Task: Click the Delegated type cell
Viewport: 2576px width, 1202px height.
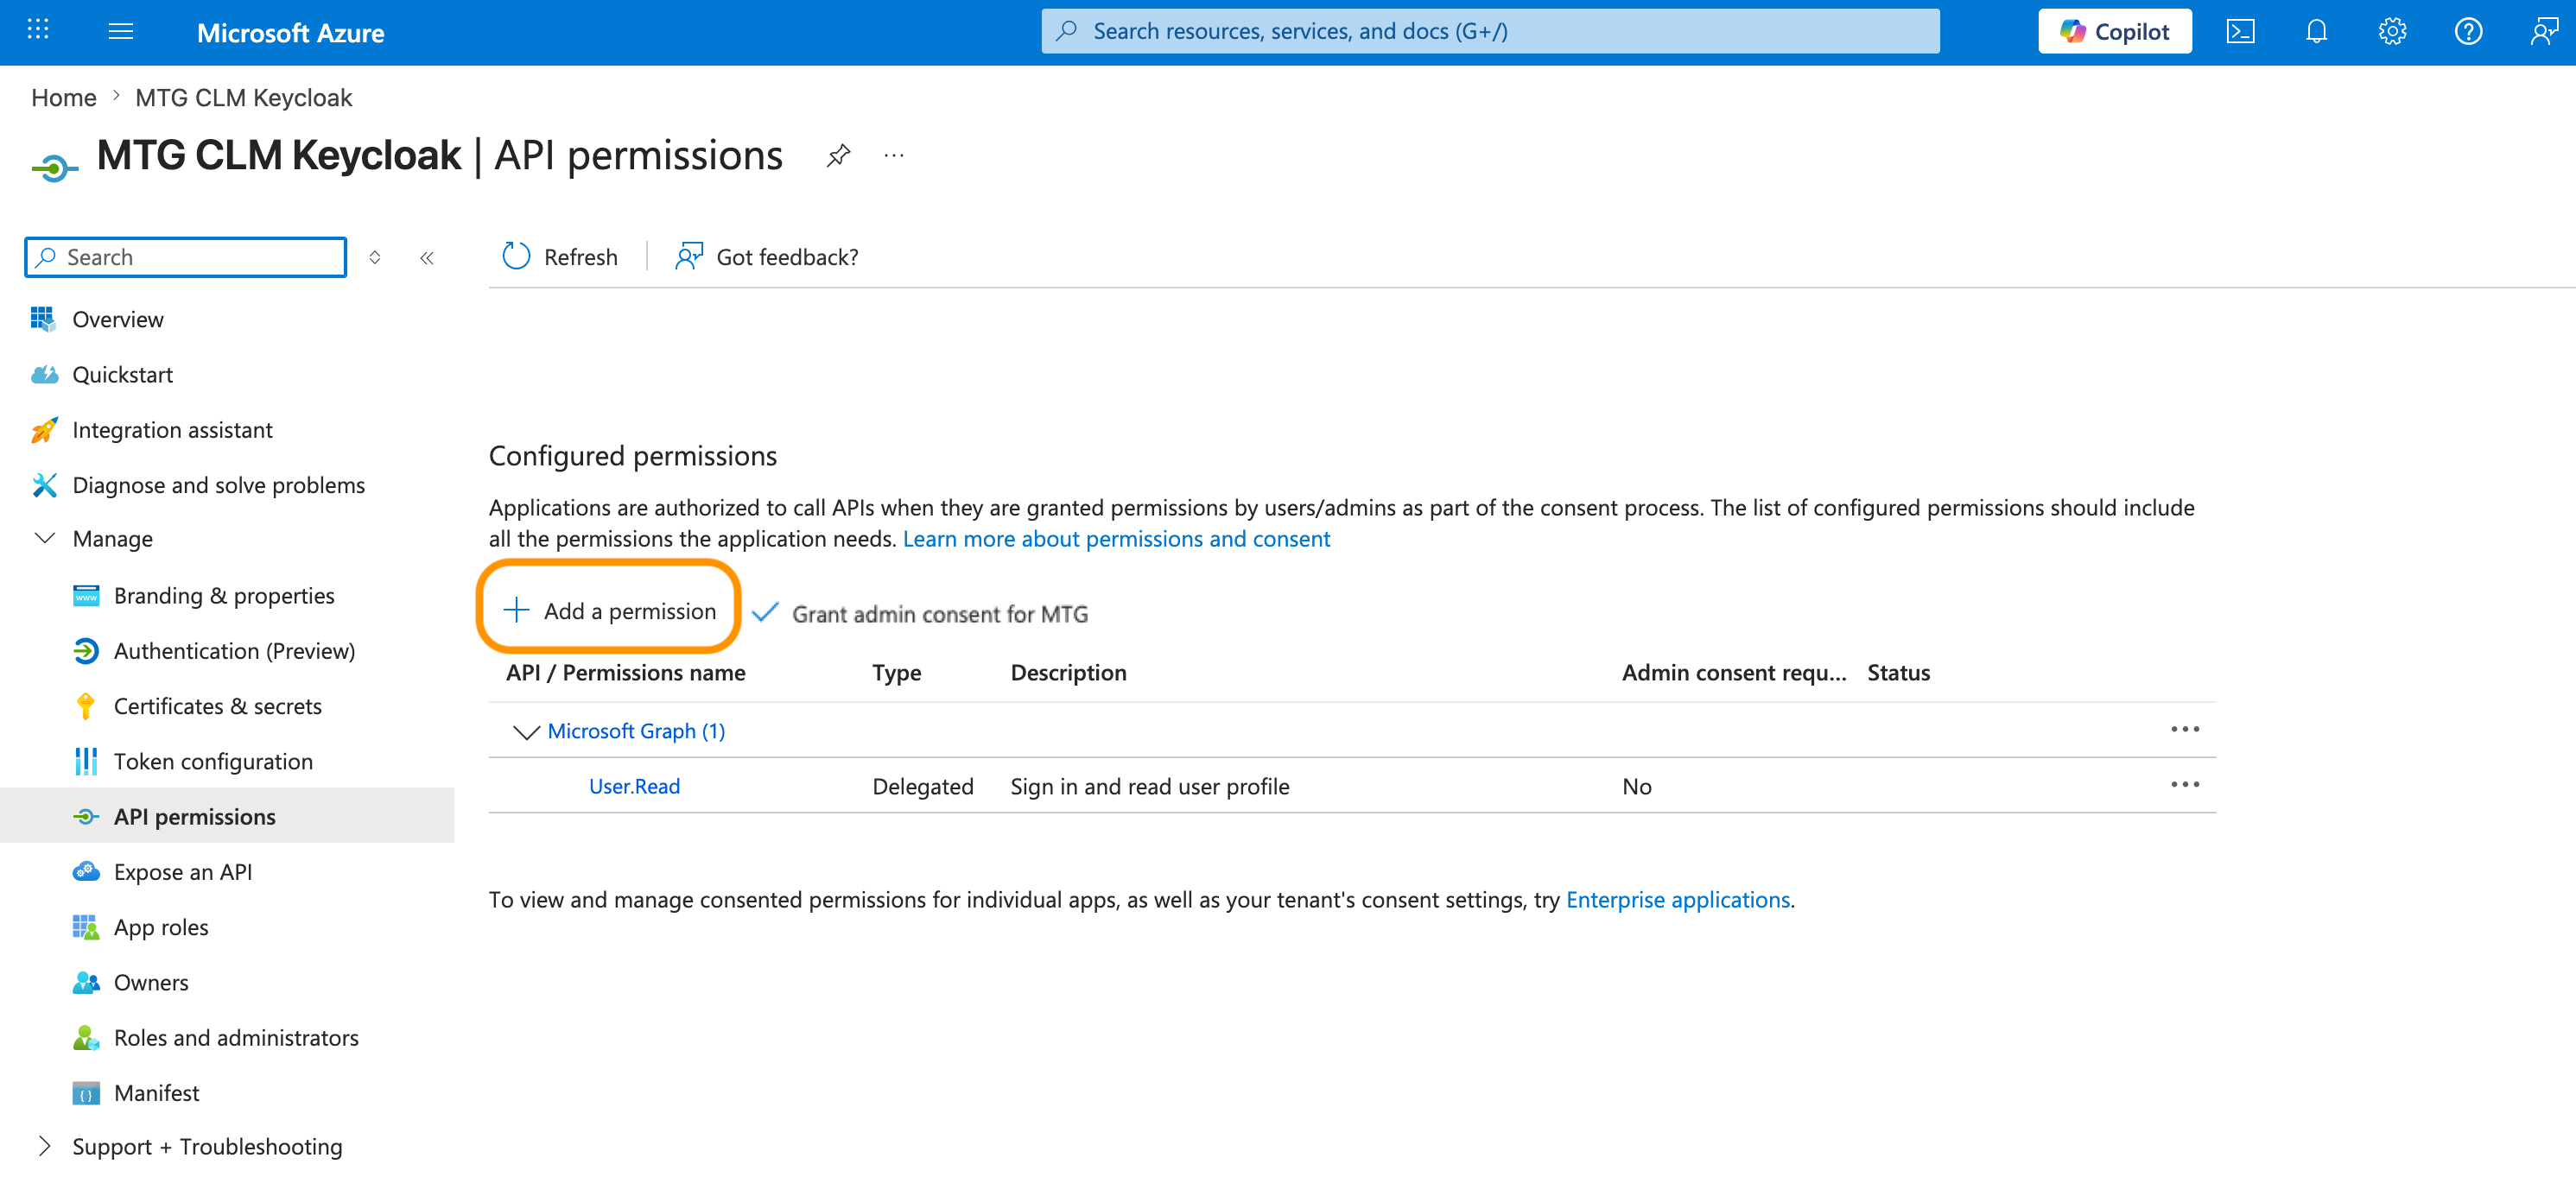Action: coord(922,786)
